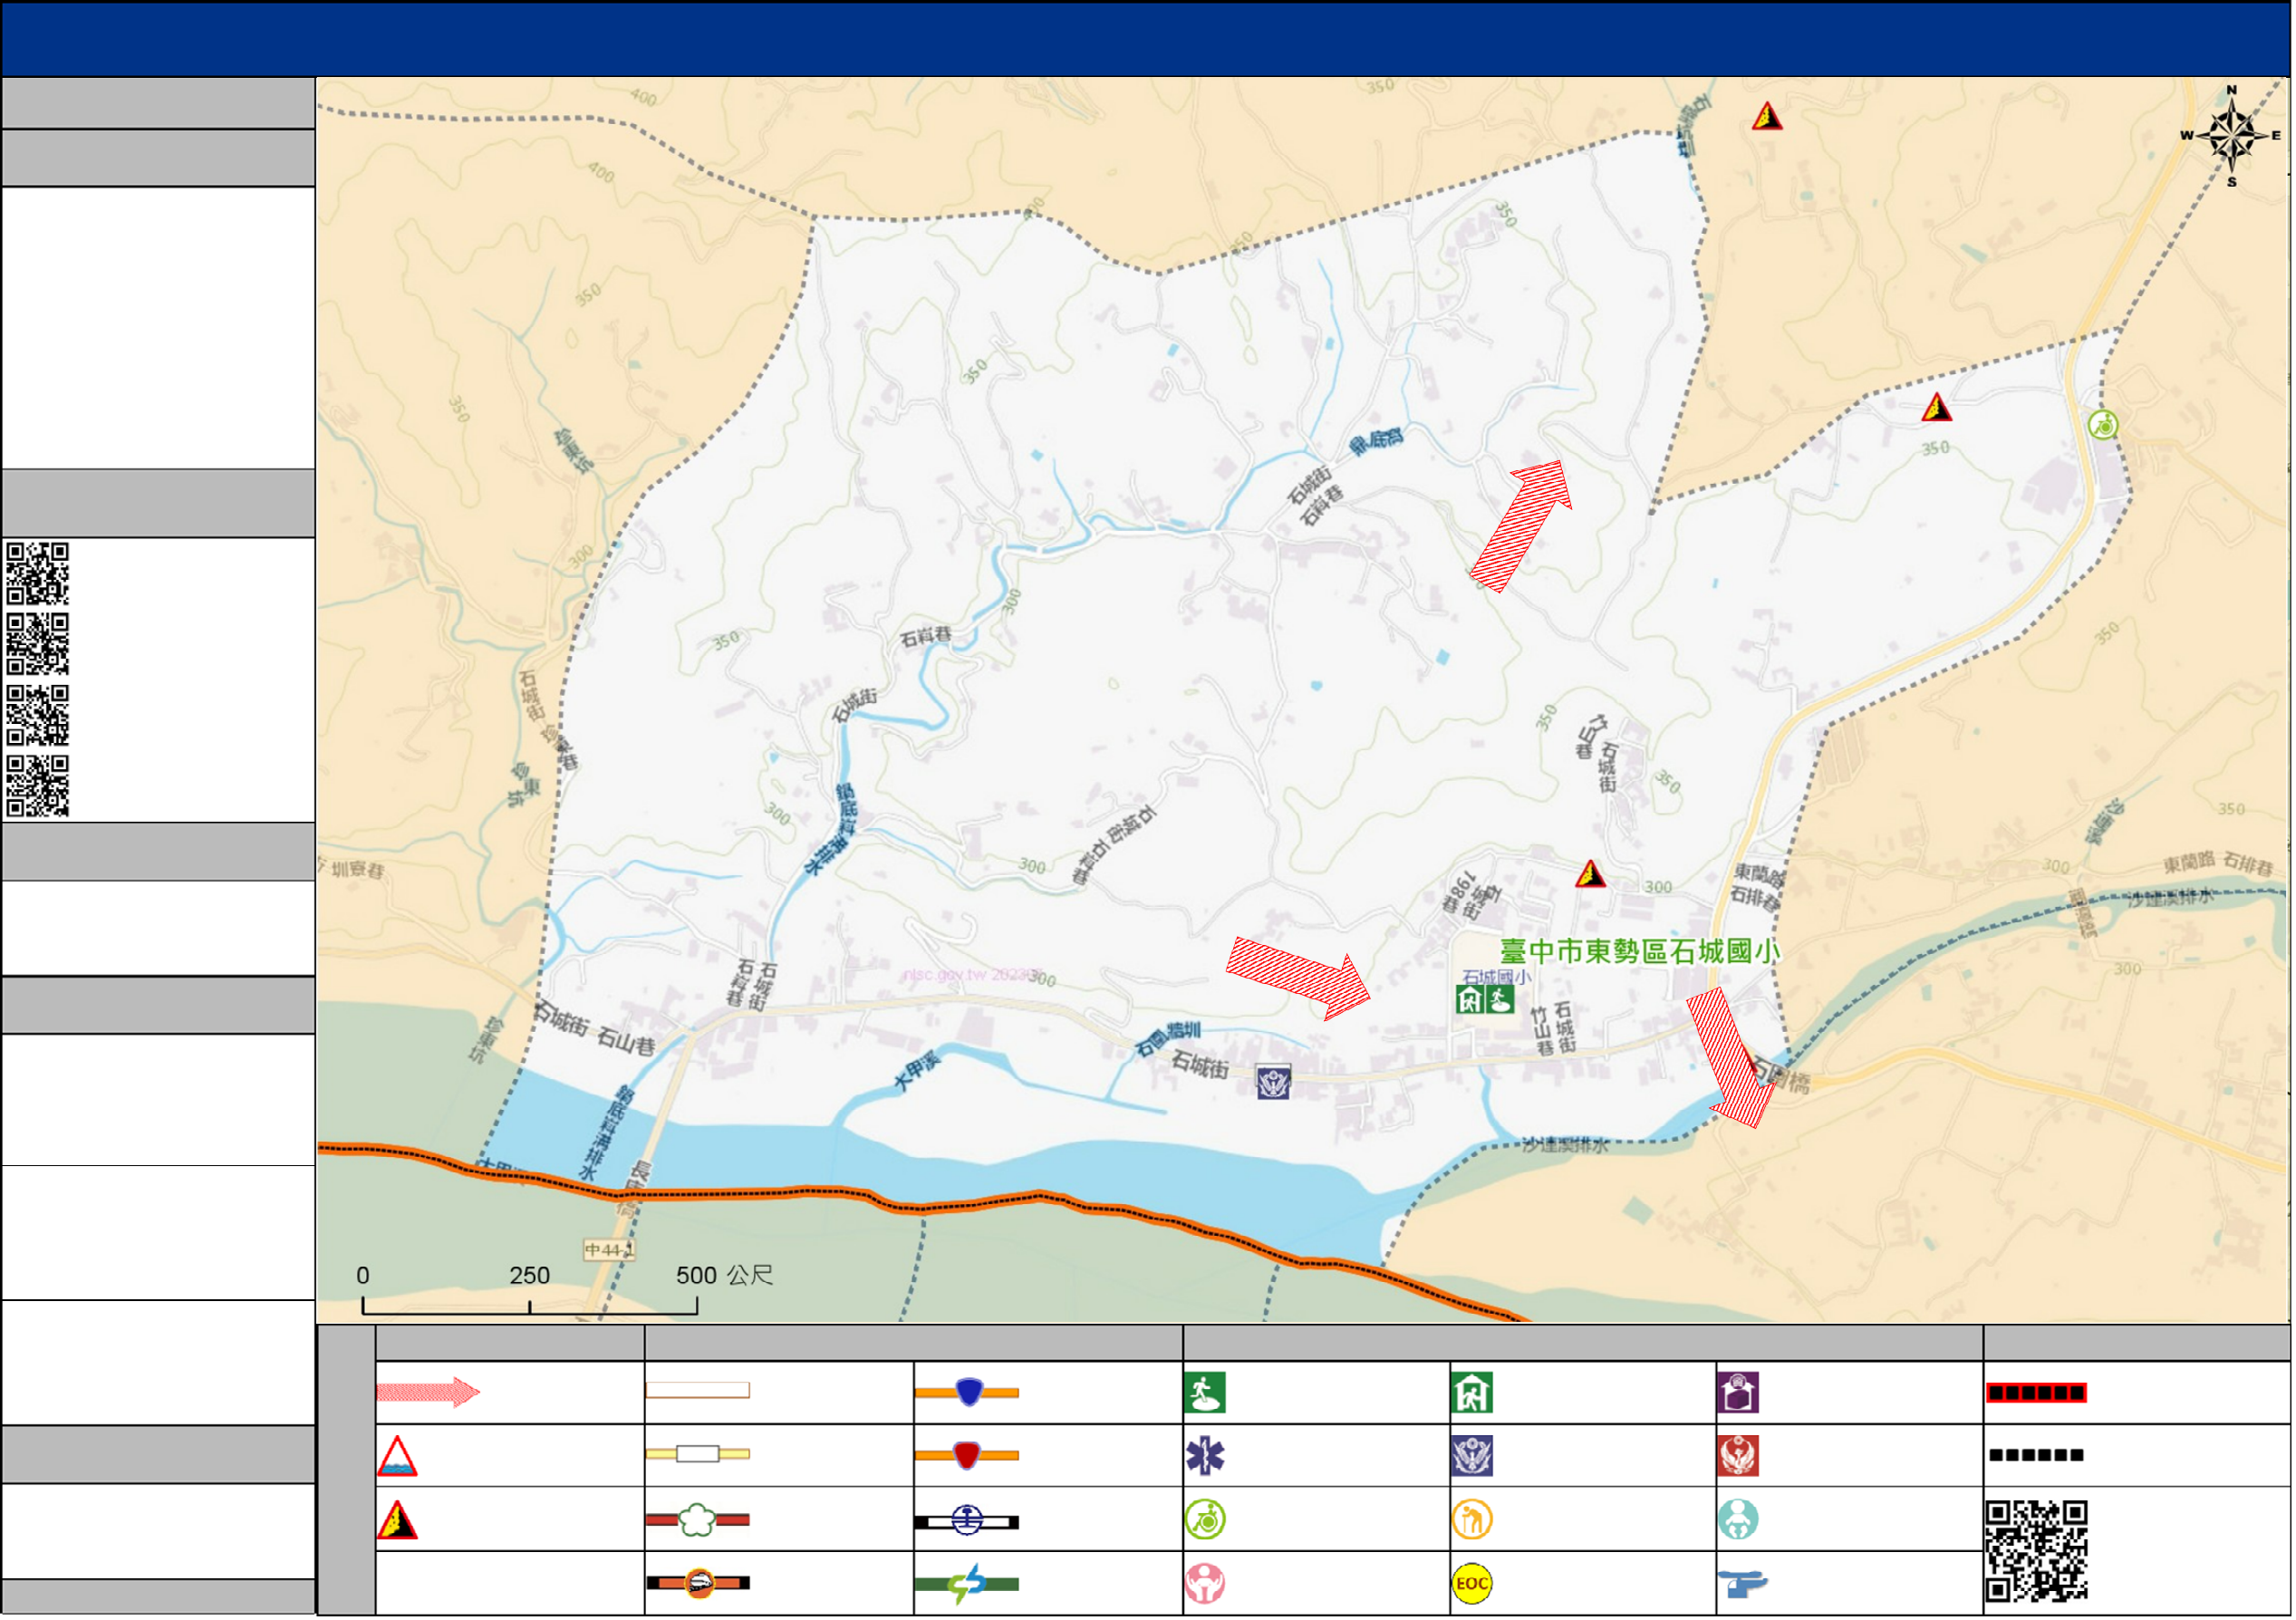Viewport: 2296px width, 1620px height.
Task: Click the topmost QR code in the left panel
Action: pyautogui.click(x=38, y=574)
